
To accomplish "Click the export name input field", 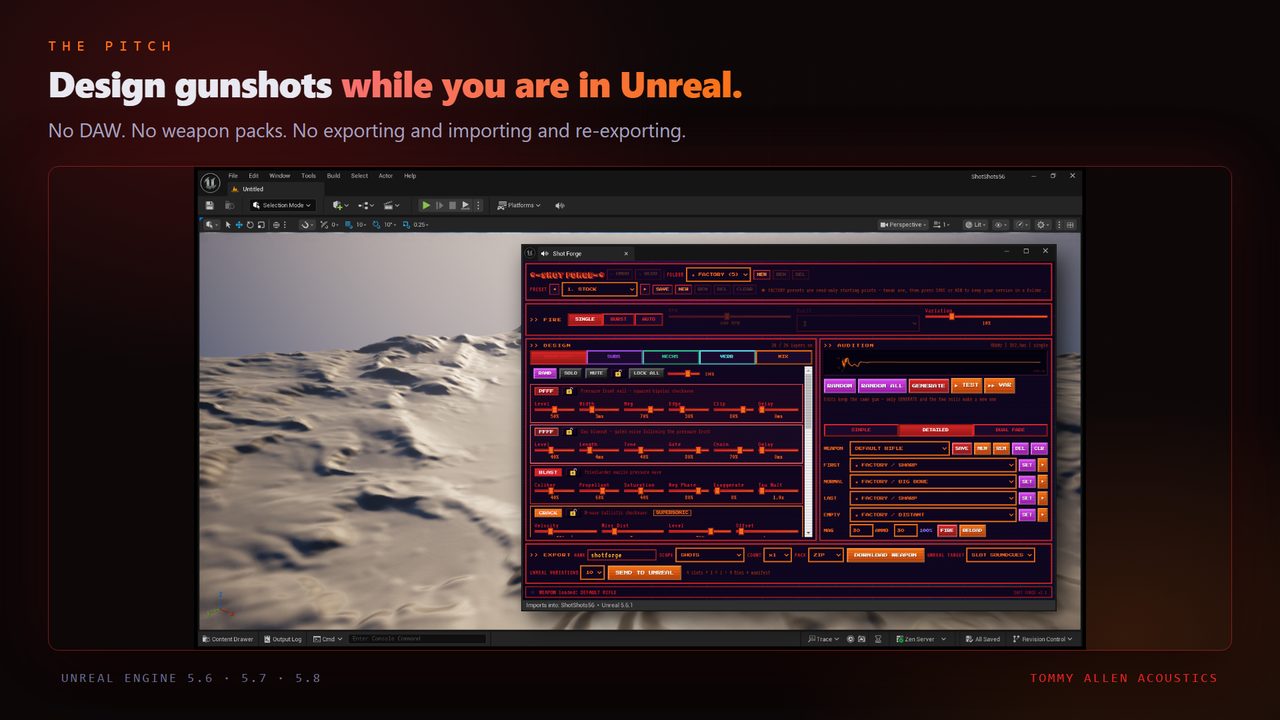I will 621,554.
